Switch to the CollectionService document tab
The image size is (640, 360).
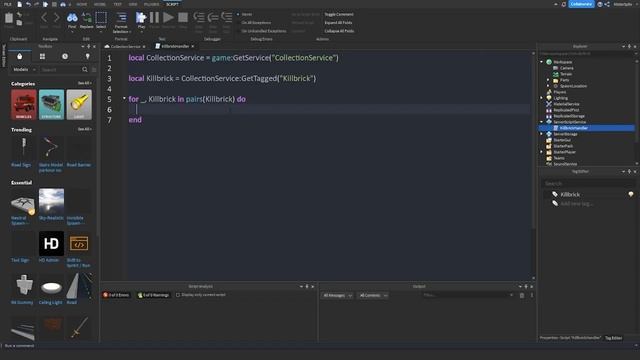[125, 47]
